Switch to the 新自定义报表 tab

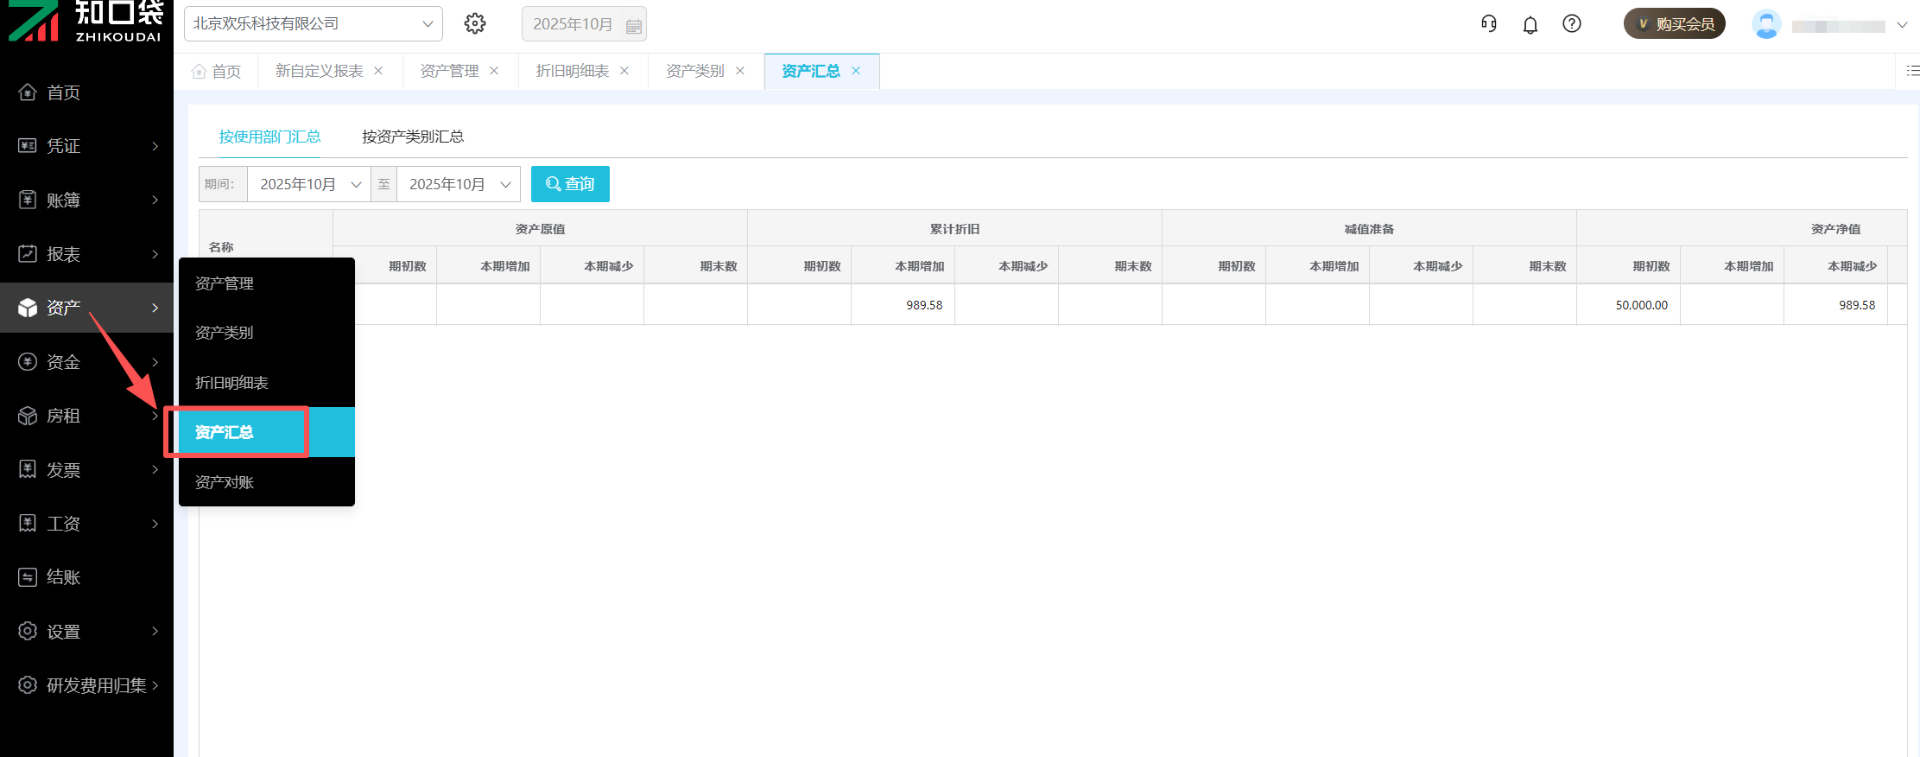pyautogui.click(x=319, y=71)
